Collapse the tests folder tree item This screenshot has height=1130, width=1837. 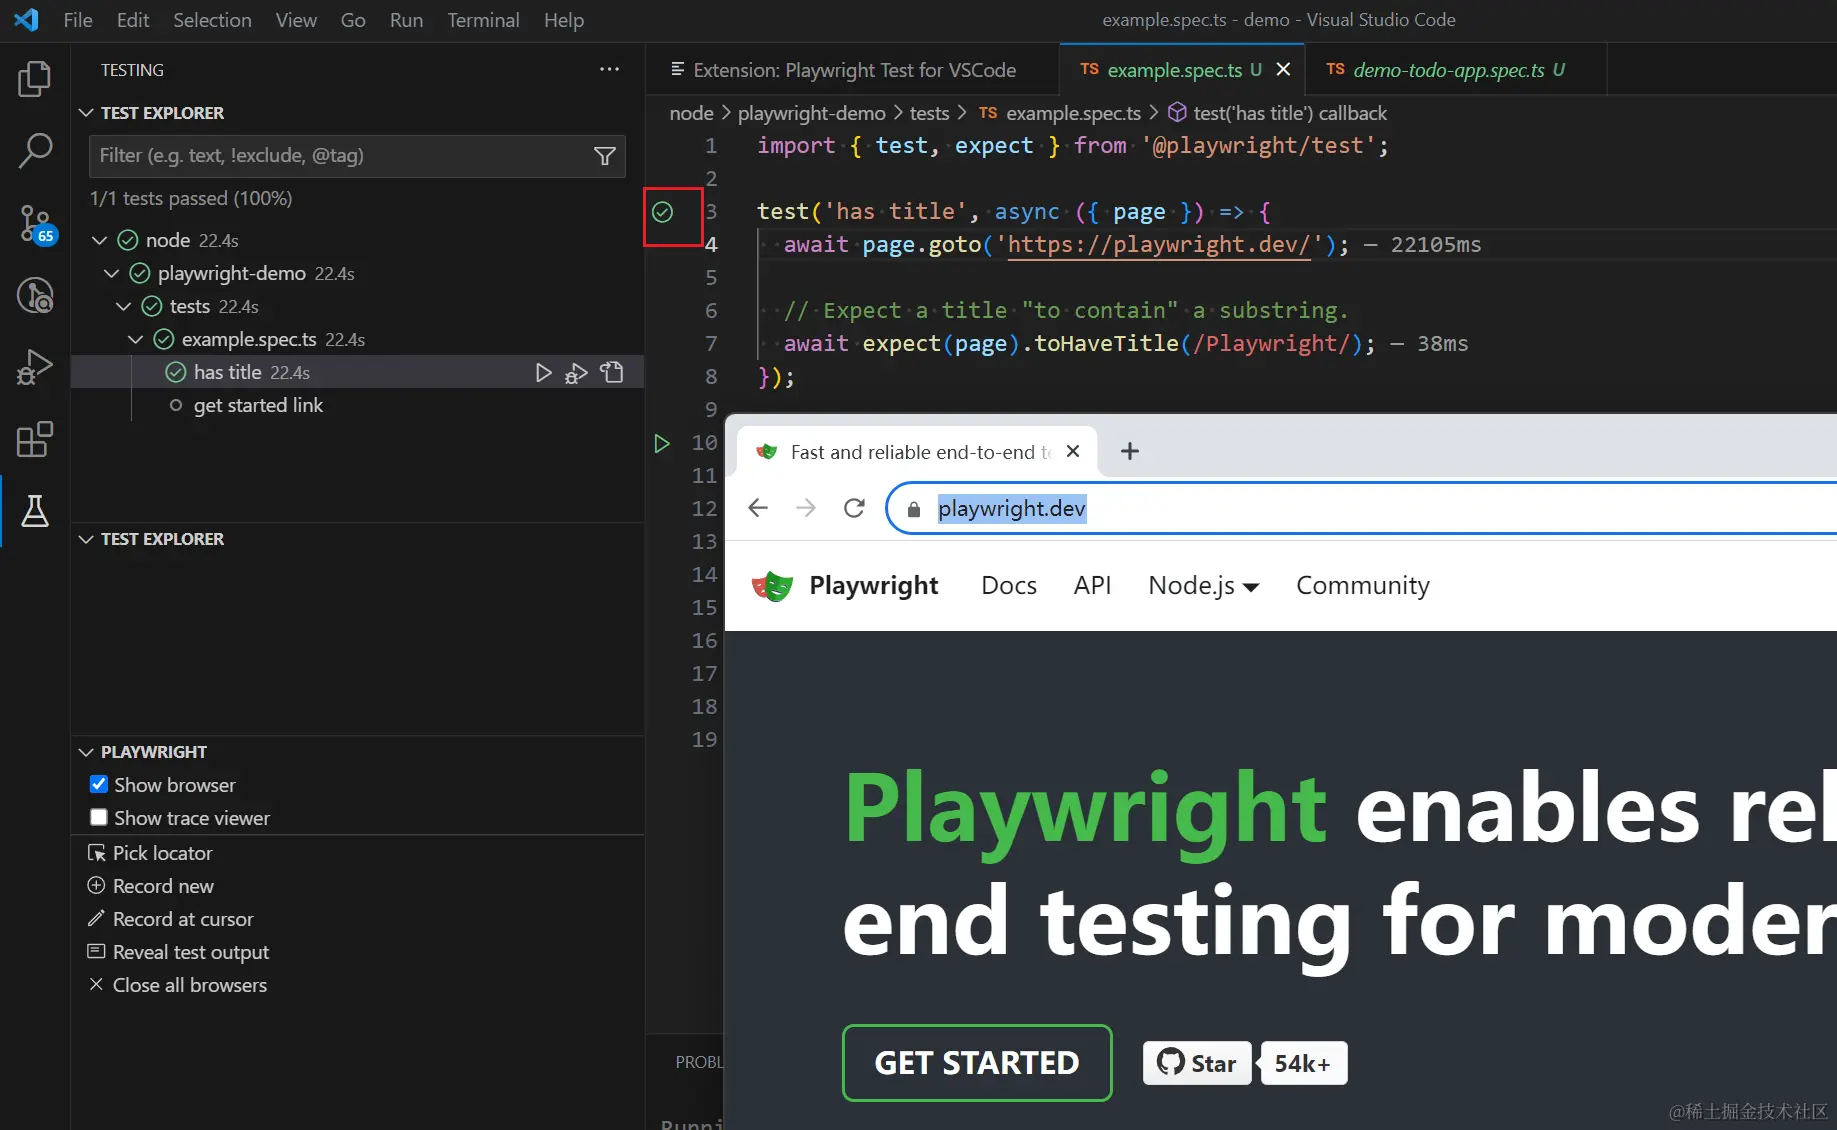(124, 306)
